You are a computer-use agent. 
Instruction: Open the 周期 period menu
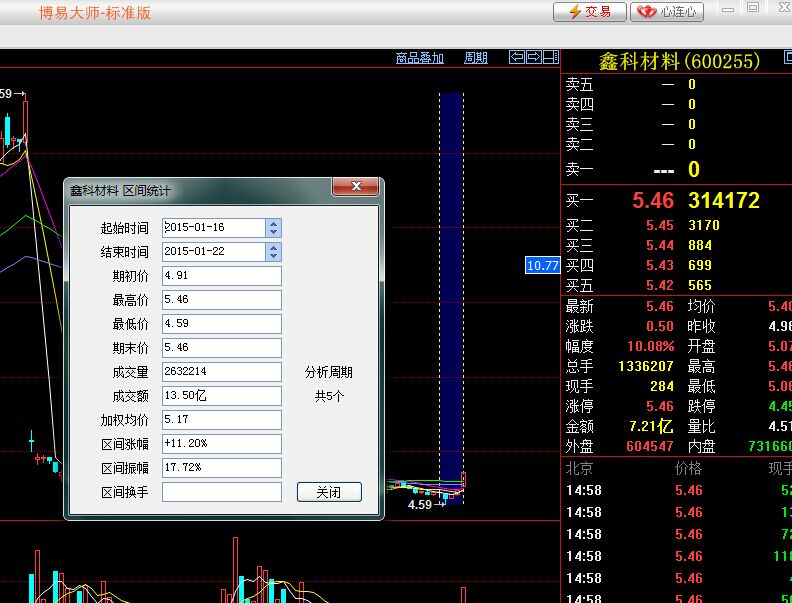point(476,58)
